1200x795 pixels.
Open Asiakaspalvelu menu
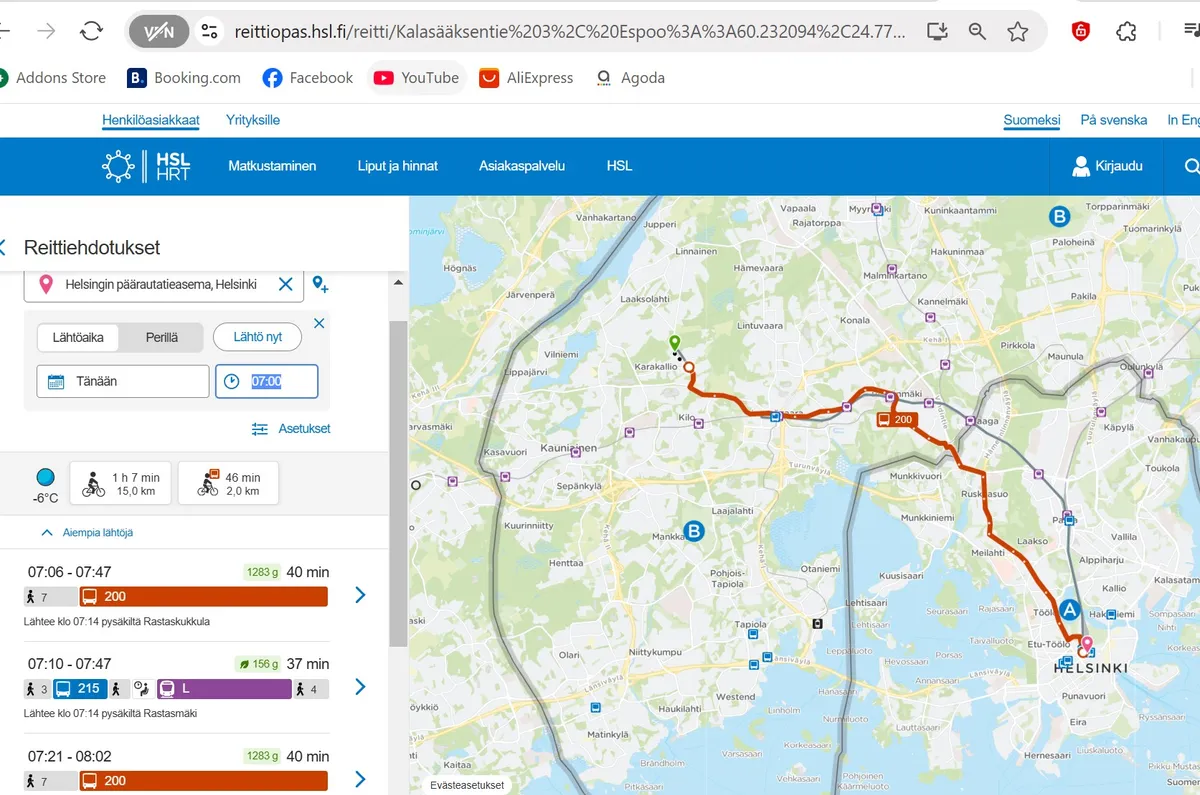click(x=522, y=166)
